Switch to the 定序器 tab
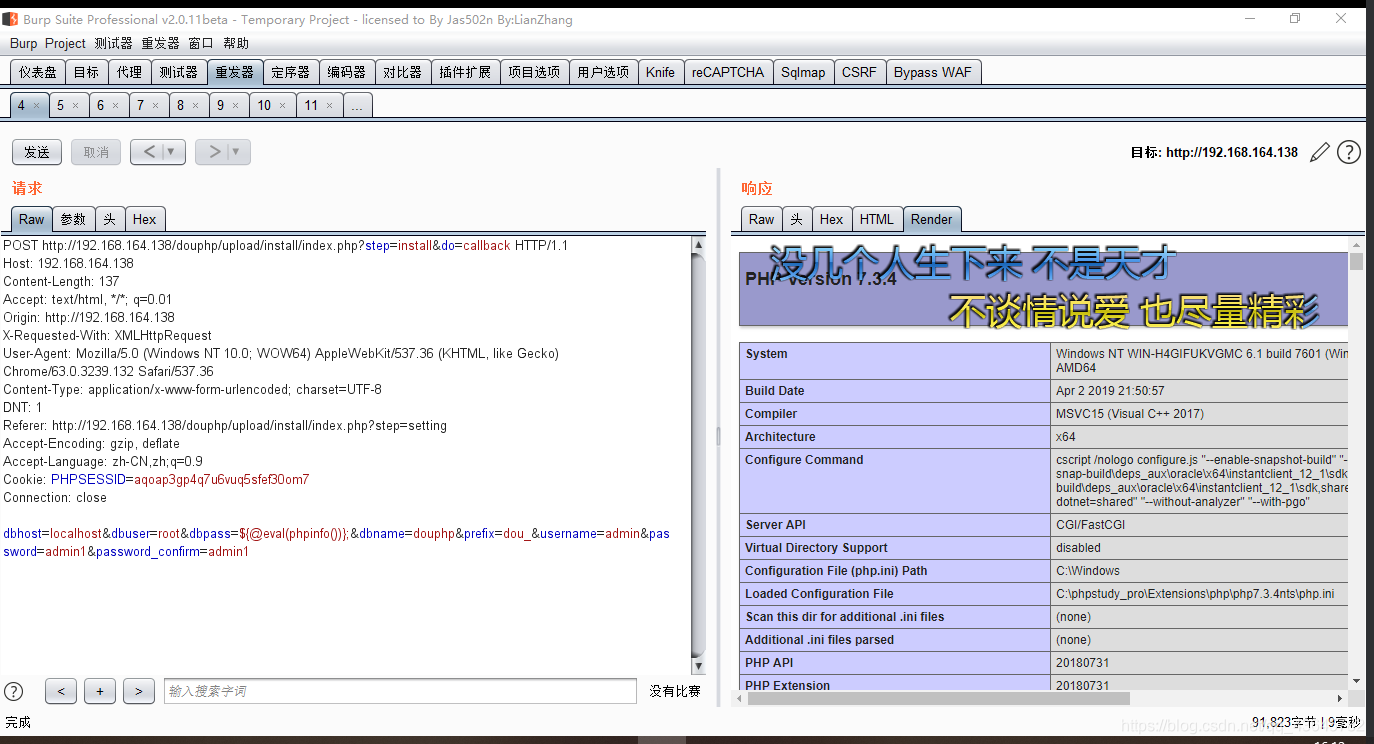This screenshot has height=744, width=1374. click(291, 72)
